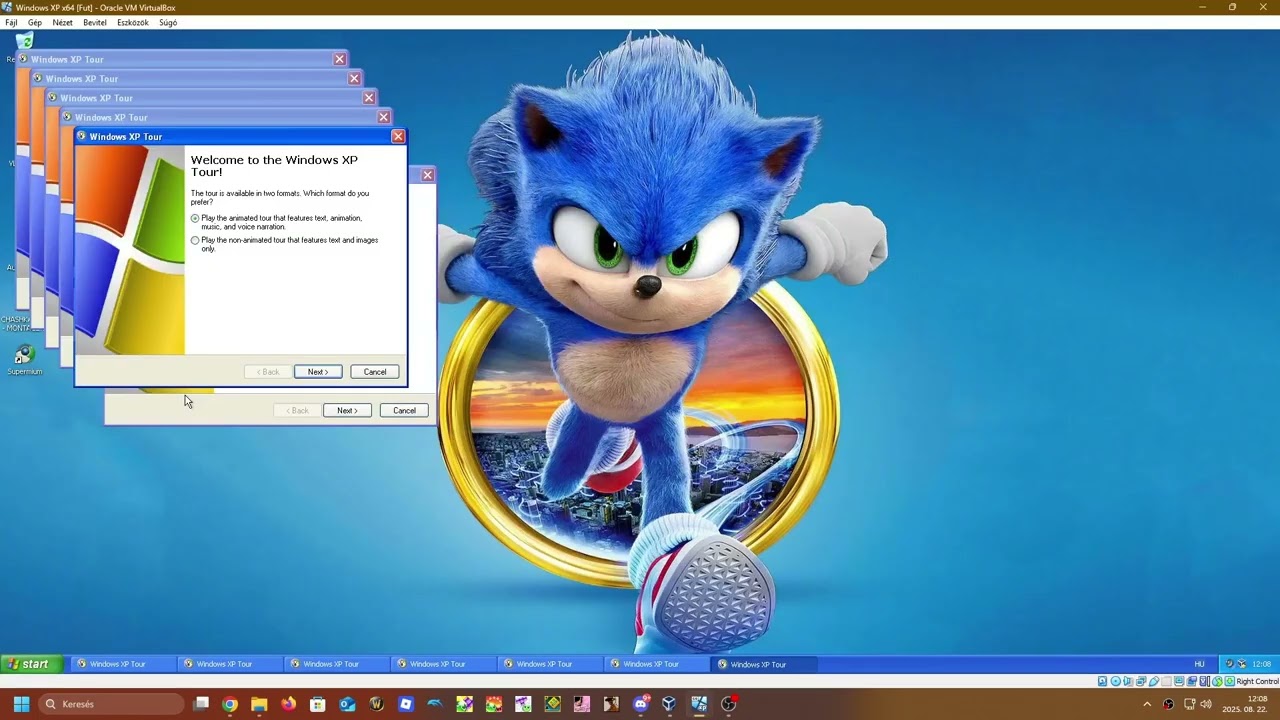
Task: Open Outlook from the taskbar
Action: (347, 704)
